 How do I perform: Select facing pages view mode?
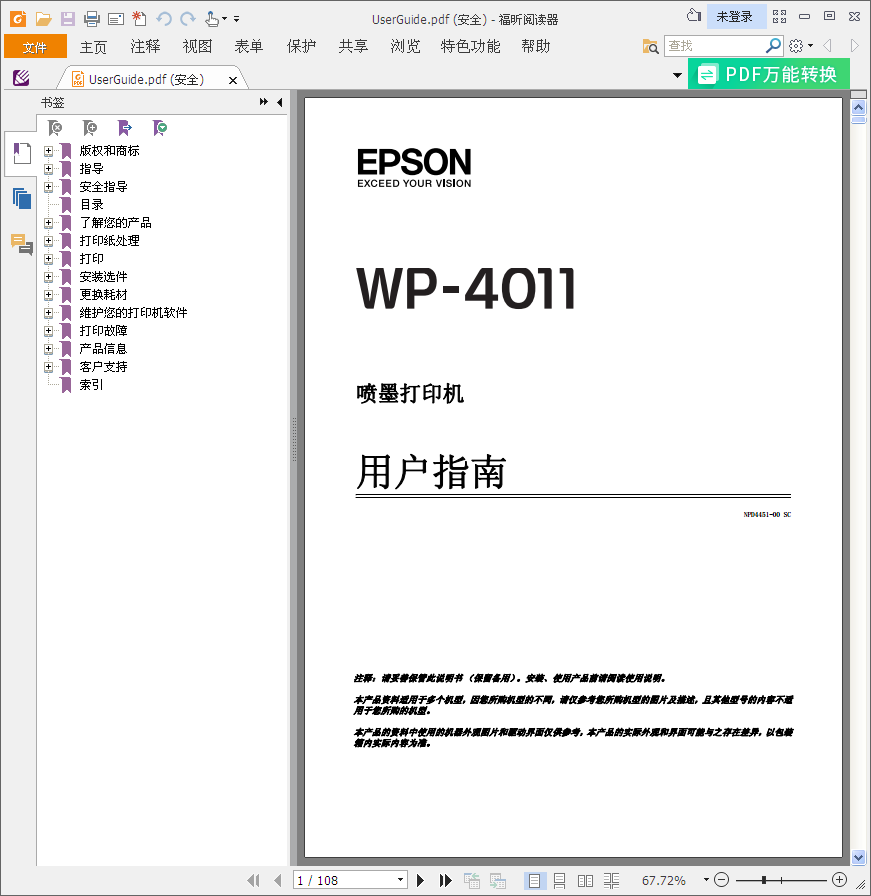click(x=585, y=881)
